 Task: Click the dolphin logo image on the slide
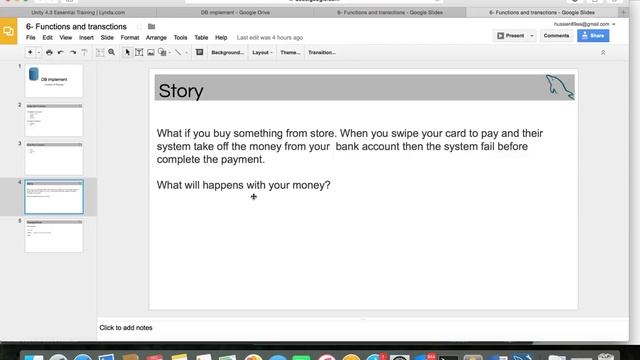coord(560,87)
